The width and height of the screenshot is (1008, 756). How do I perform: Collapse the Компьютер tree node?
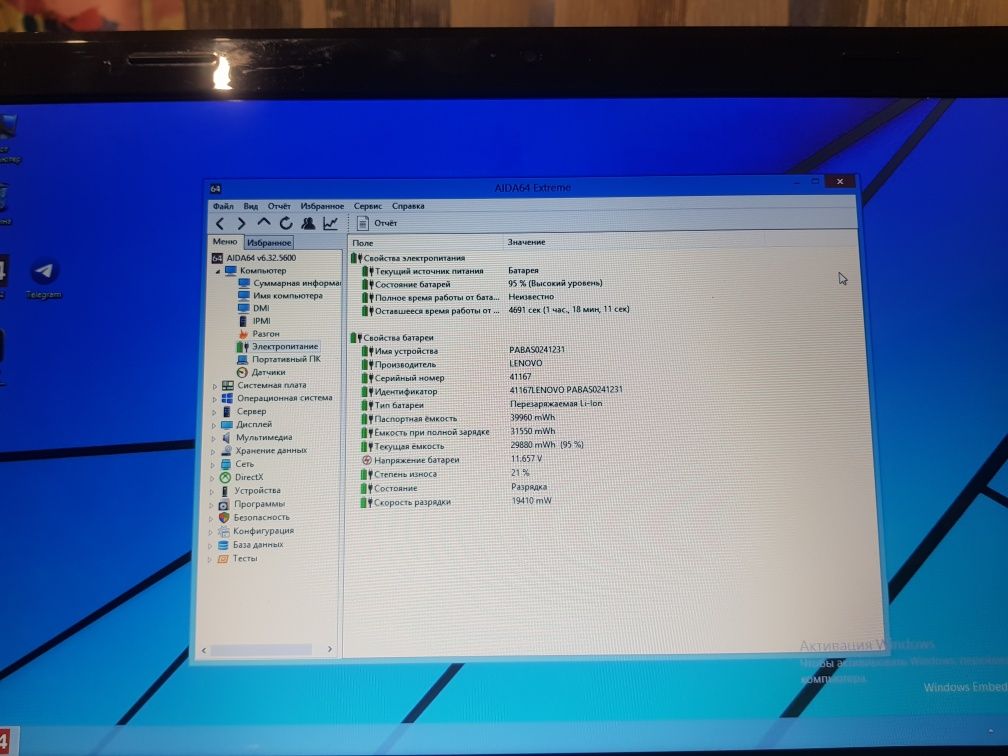click(x=218, y=271)
